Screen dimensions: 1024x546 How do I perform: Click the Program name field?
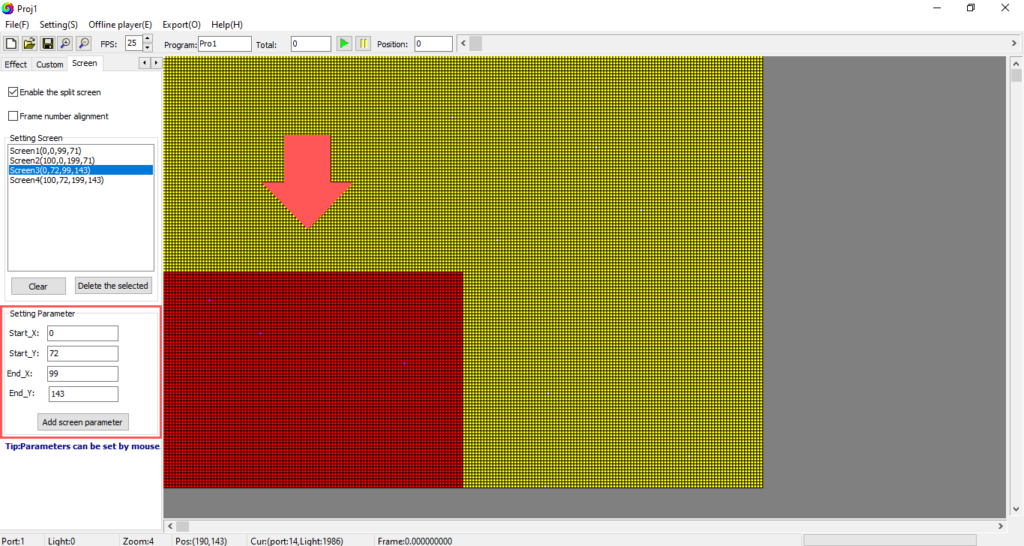point(224,44)
